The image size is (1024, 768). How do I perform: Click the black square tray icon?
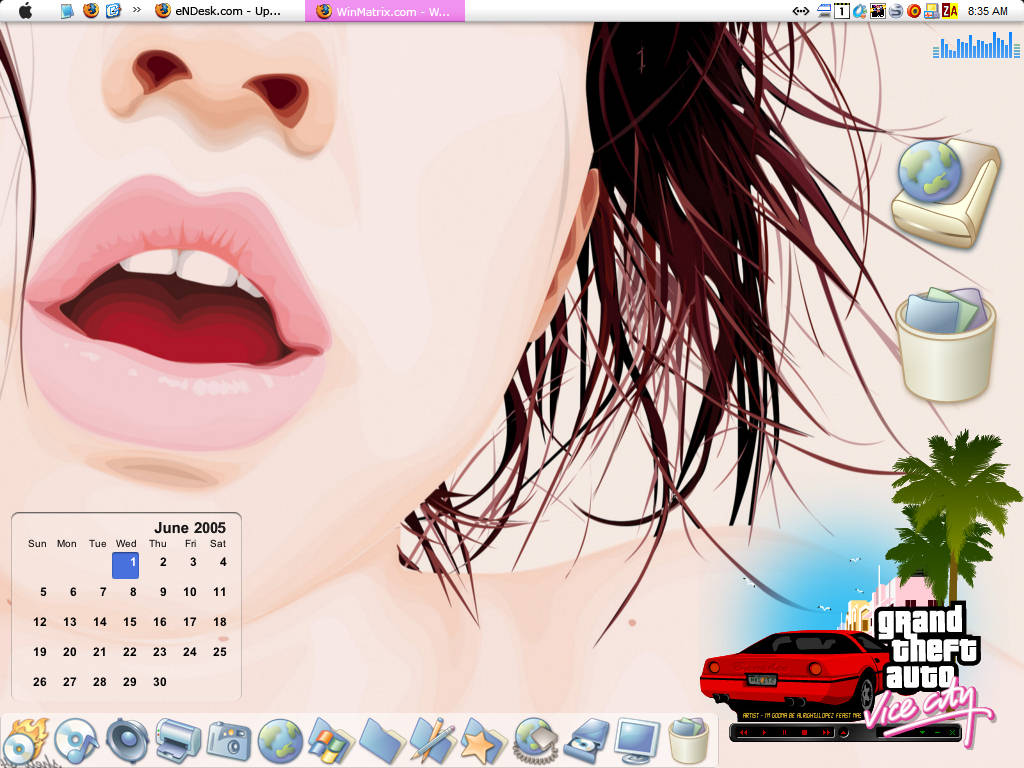tap(878, 10)
